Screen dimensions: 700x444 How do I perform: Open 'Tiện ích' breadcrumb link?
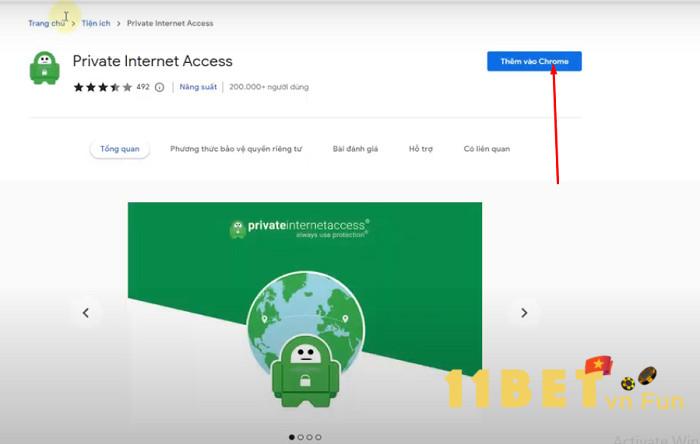(x=96, y=23)
